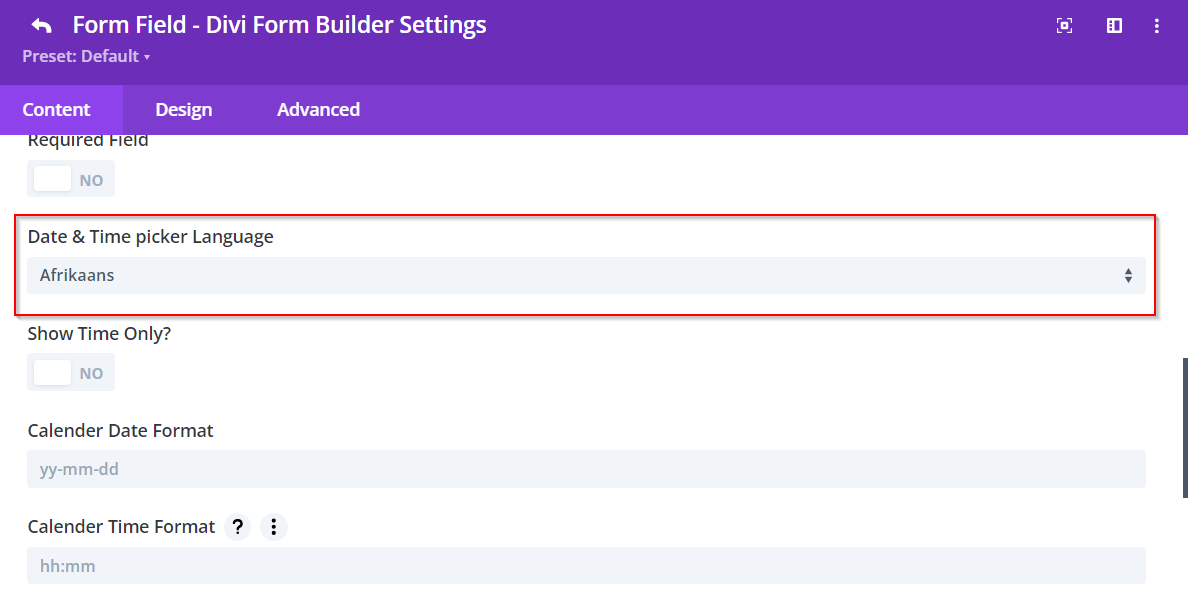This screenshot has width=1188, height=613.
Task: Click the help question mark beside Calender Time Format
Action: tap(237, 526)
